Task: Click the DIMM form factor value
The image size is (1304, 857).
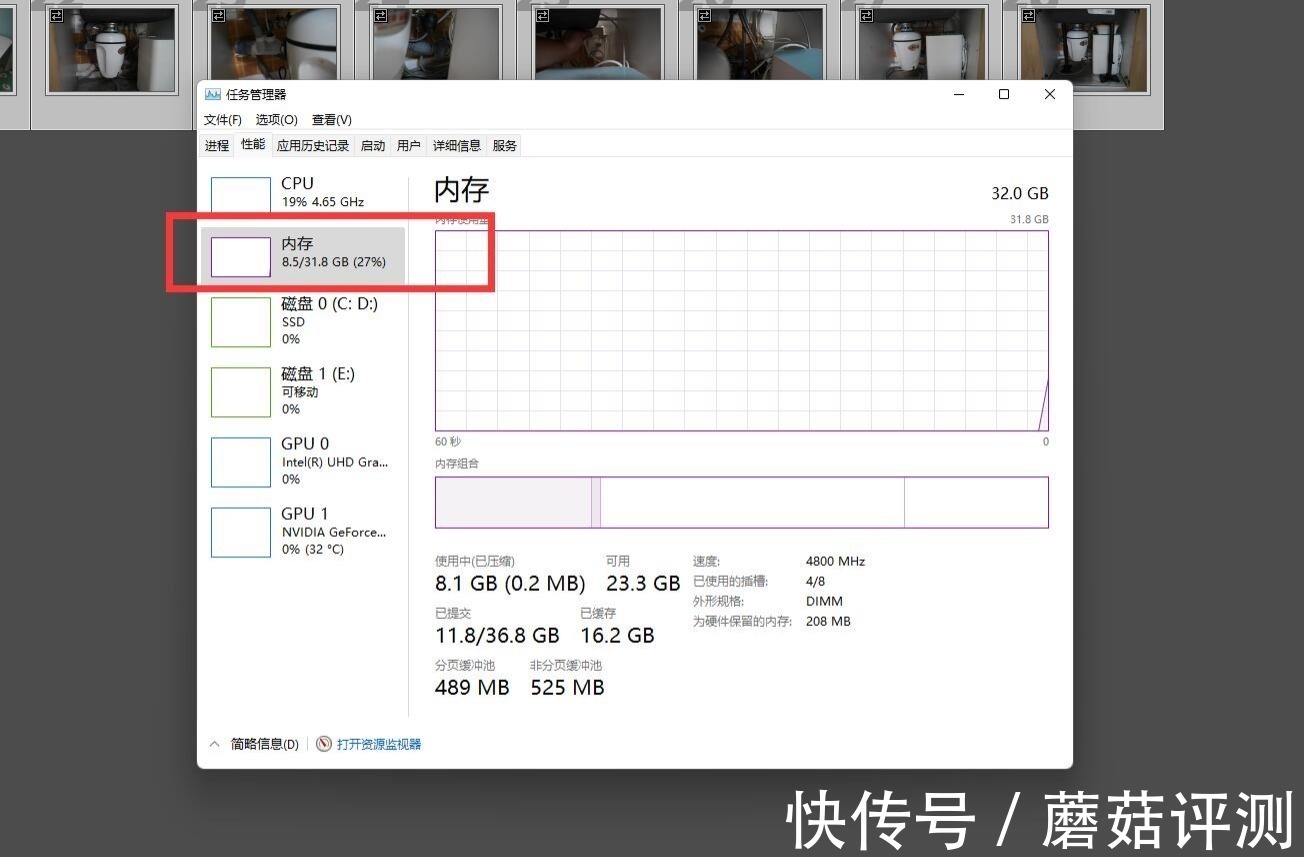Action: (x=824, y=601)
